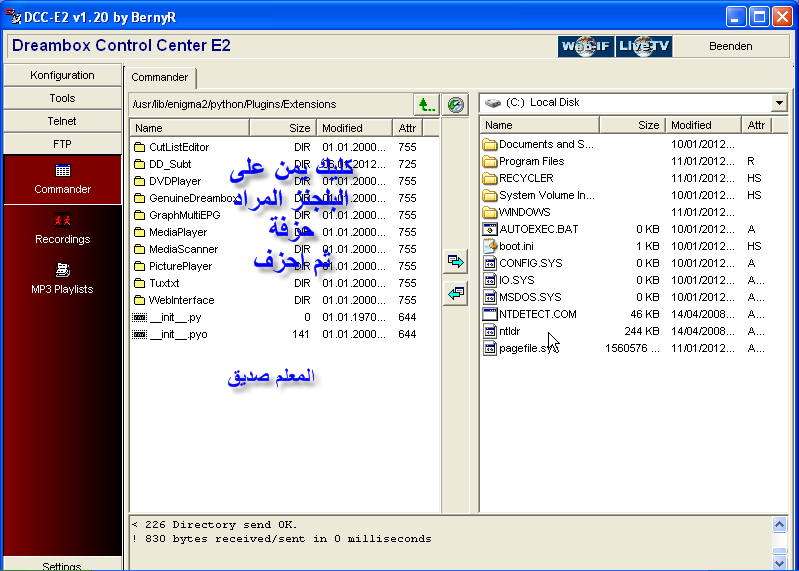Viewport: 799px width, 571px height.
Task: Select the WebInterface folder icon
Action: (x=140, y=300)
